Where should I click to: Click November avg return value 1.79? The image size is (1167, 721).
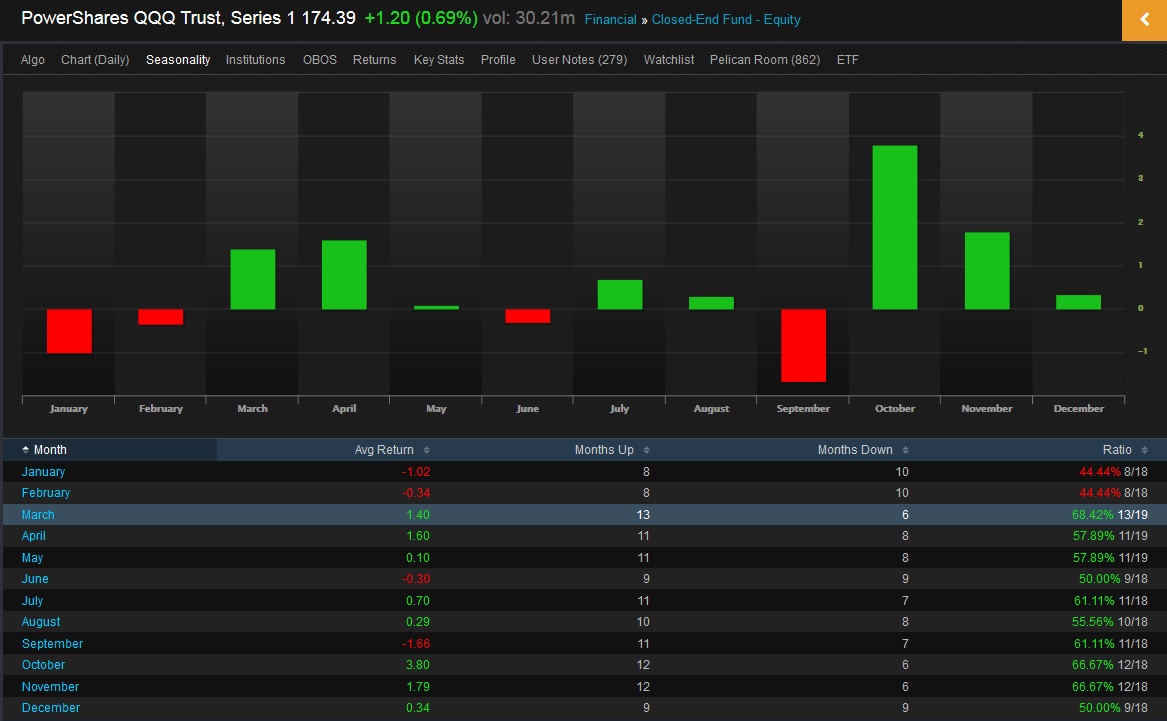[x=418, y=687]
